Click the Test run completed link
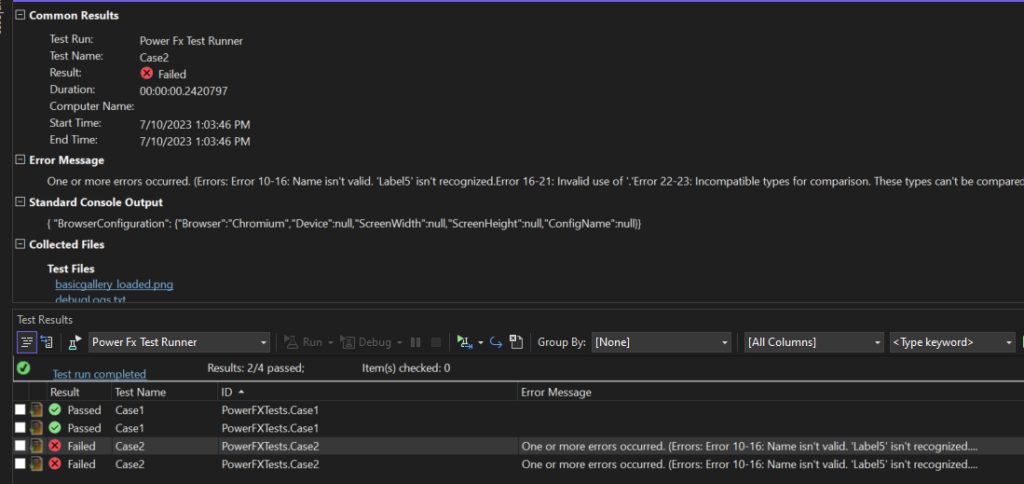1024x484 pixels. pyautogui.click(x=99, y=374)
